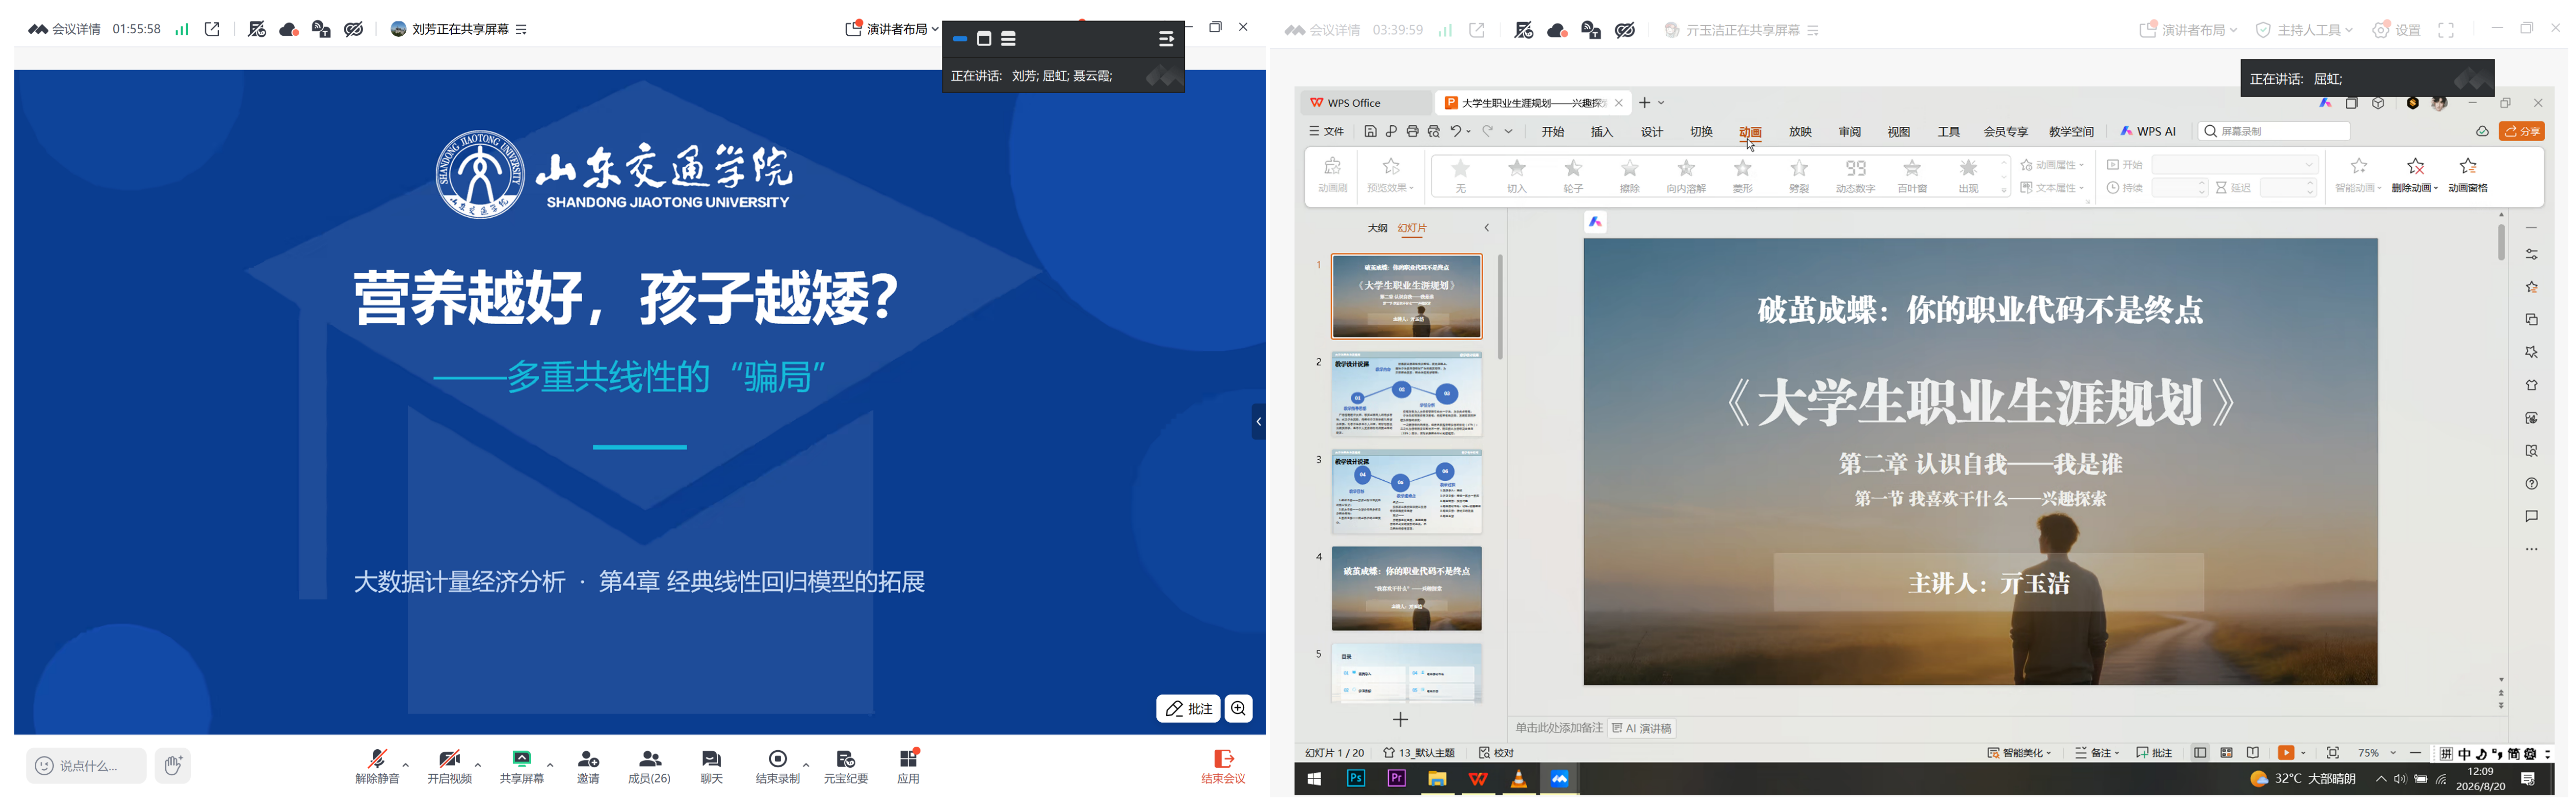Image resolution: width=2576 pixels, height=805 pixels.
Task: Click 共享屏幕 to share the screen
Action: [x=522, y=766]
